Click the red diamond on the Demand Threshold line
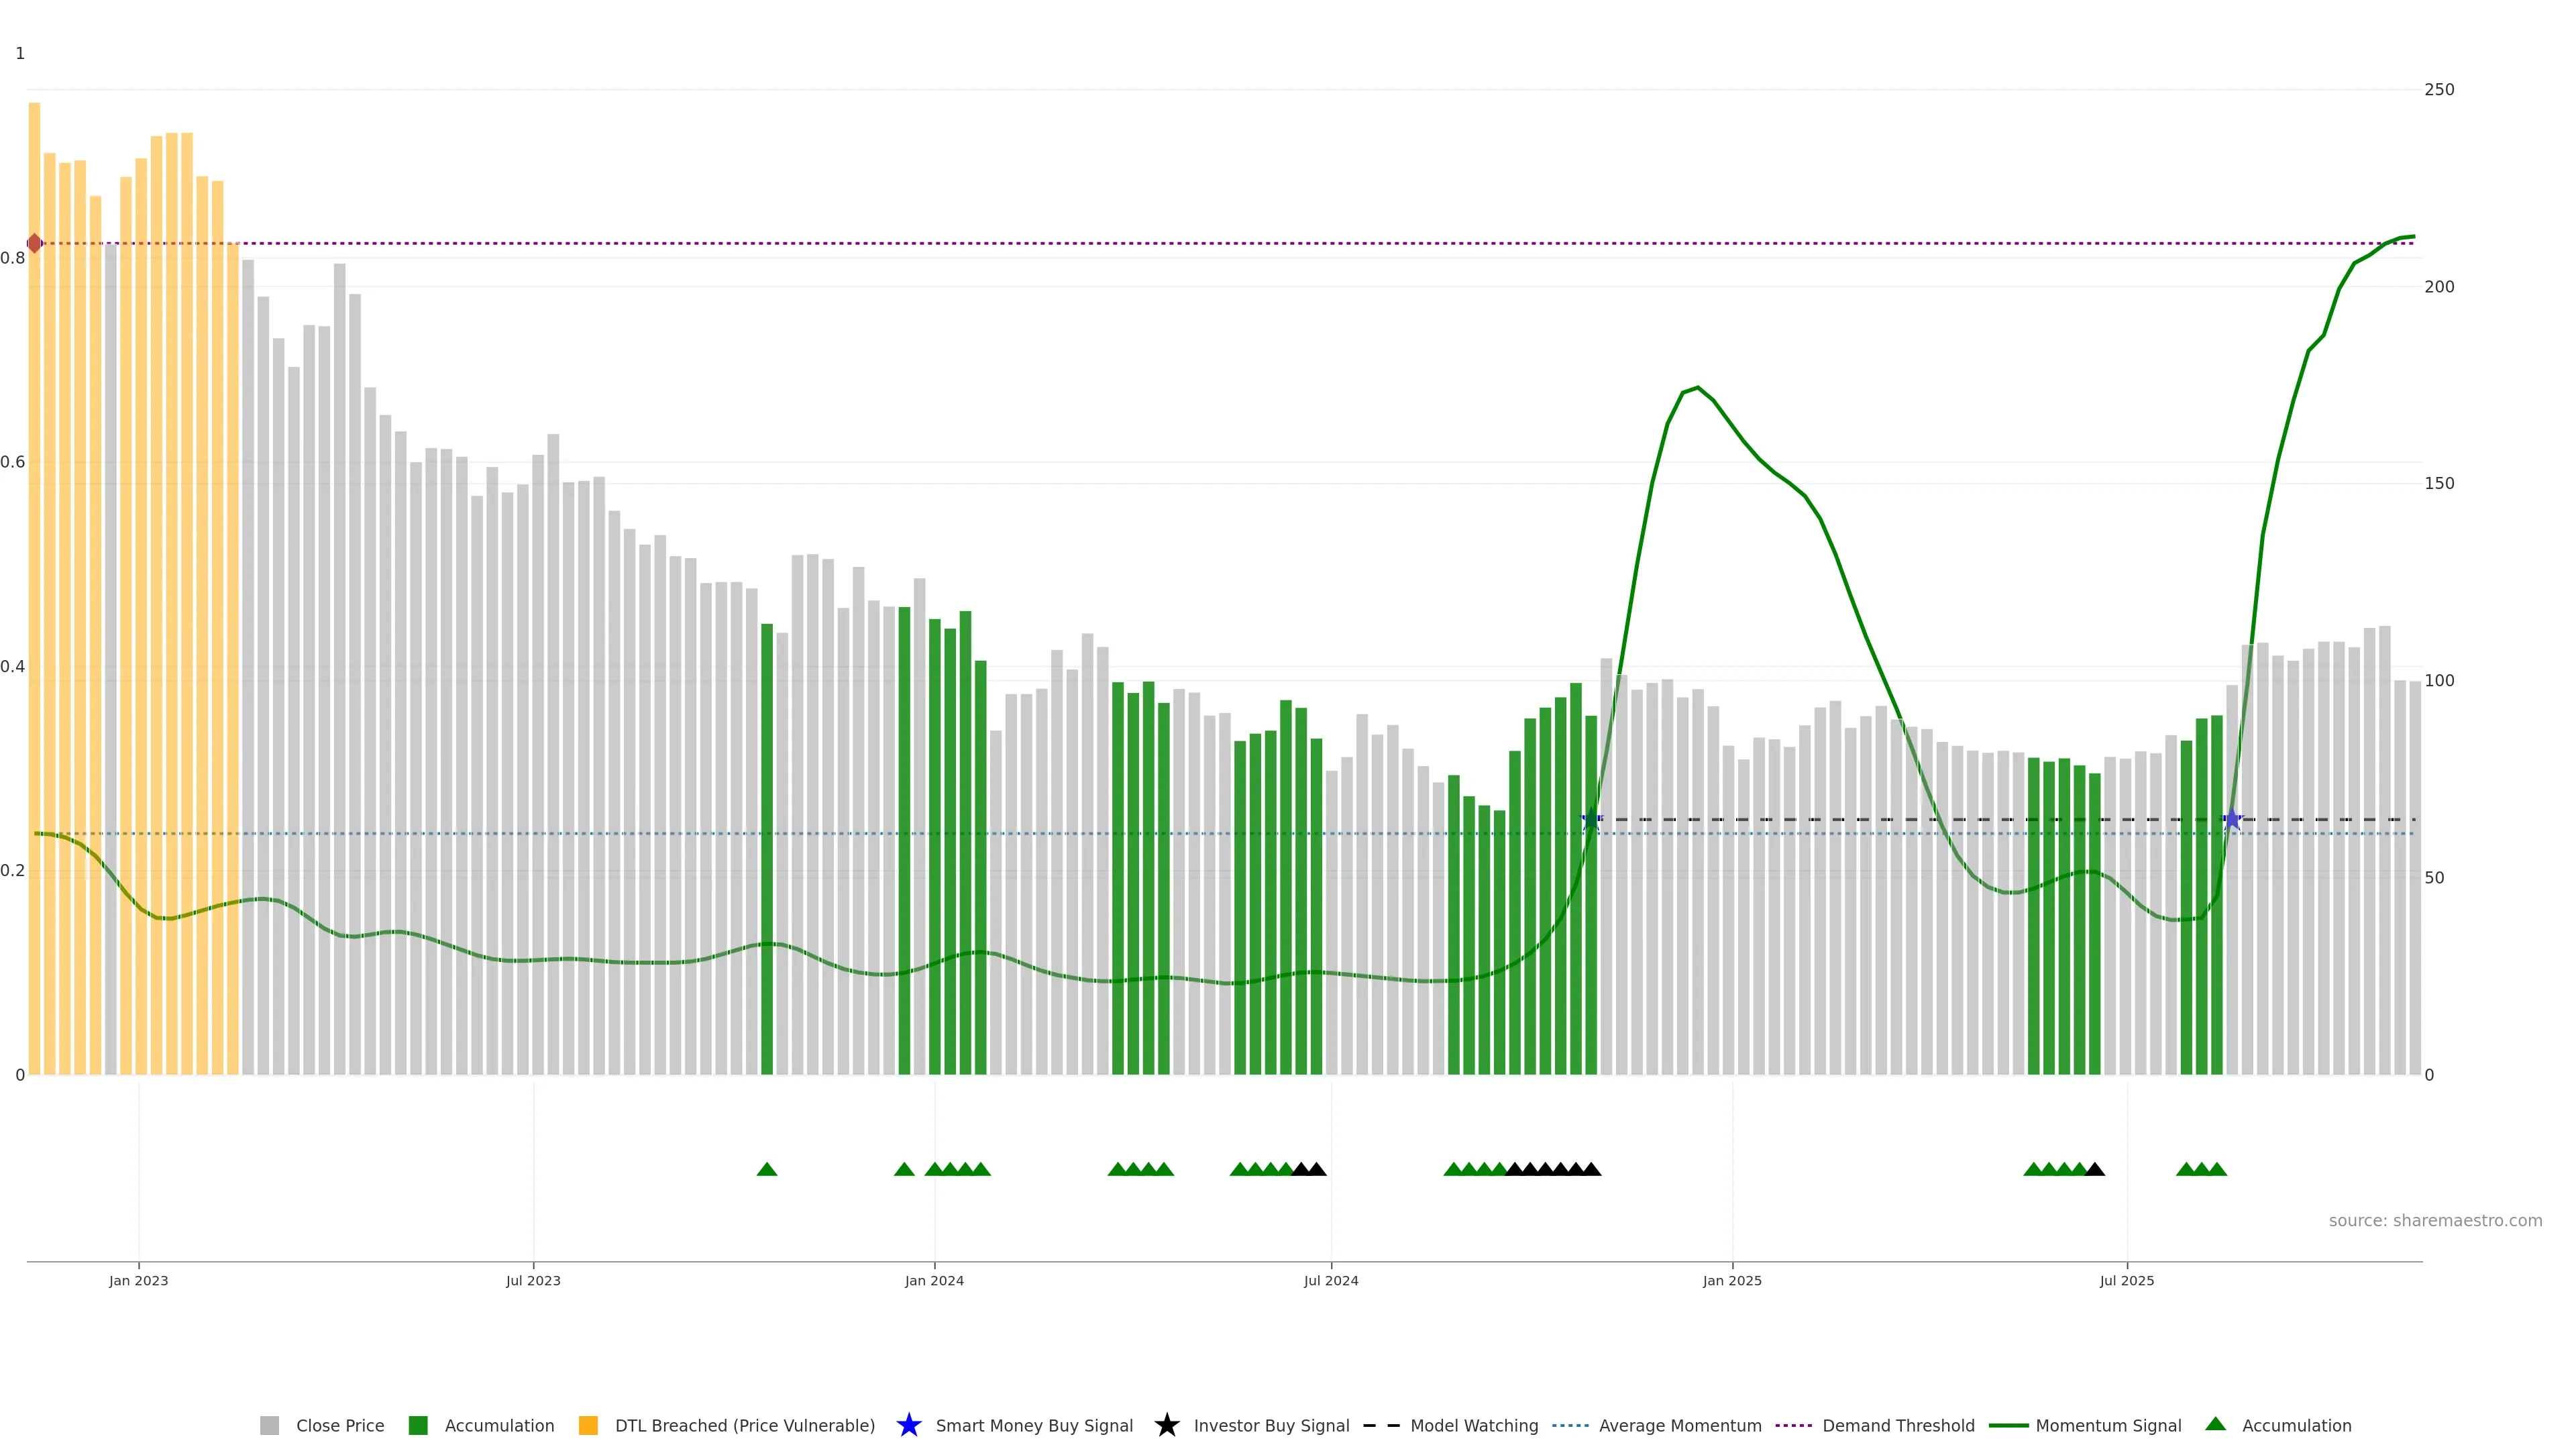 [35, 243]
